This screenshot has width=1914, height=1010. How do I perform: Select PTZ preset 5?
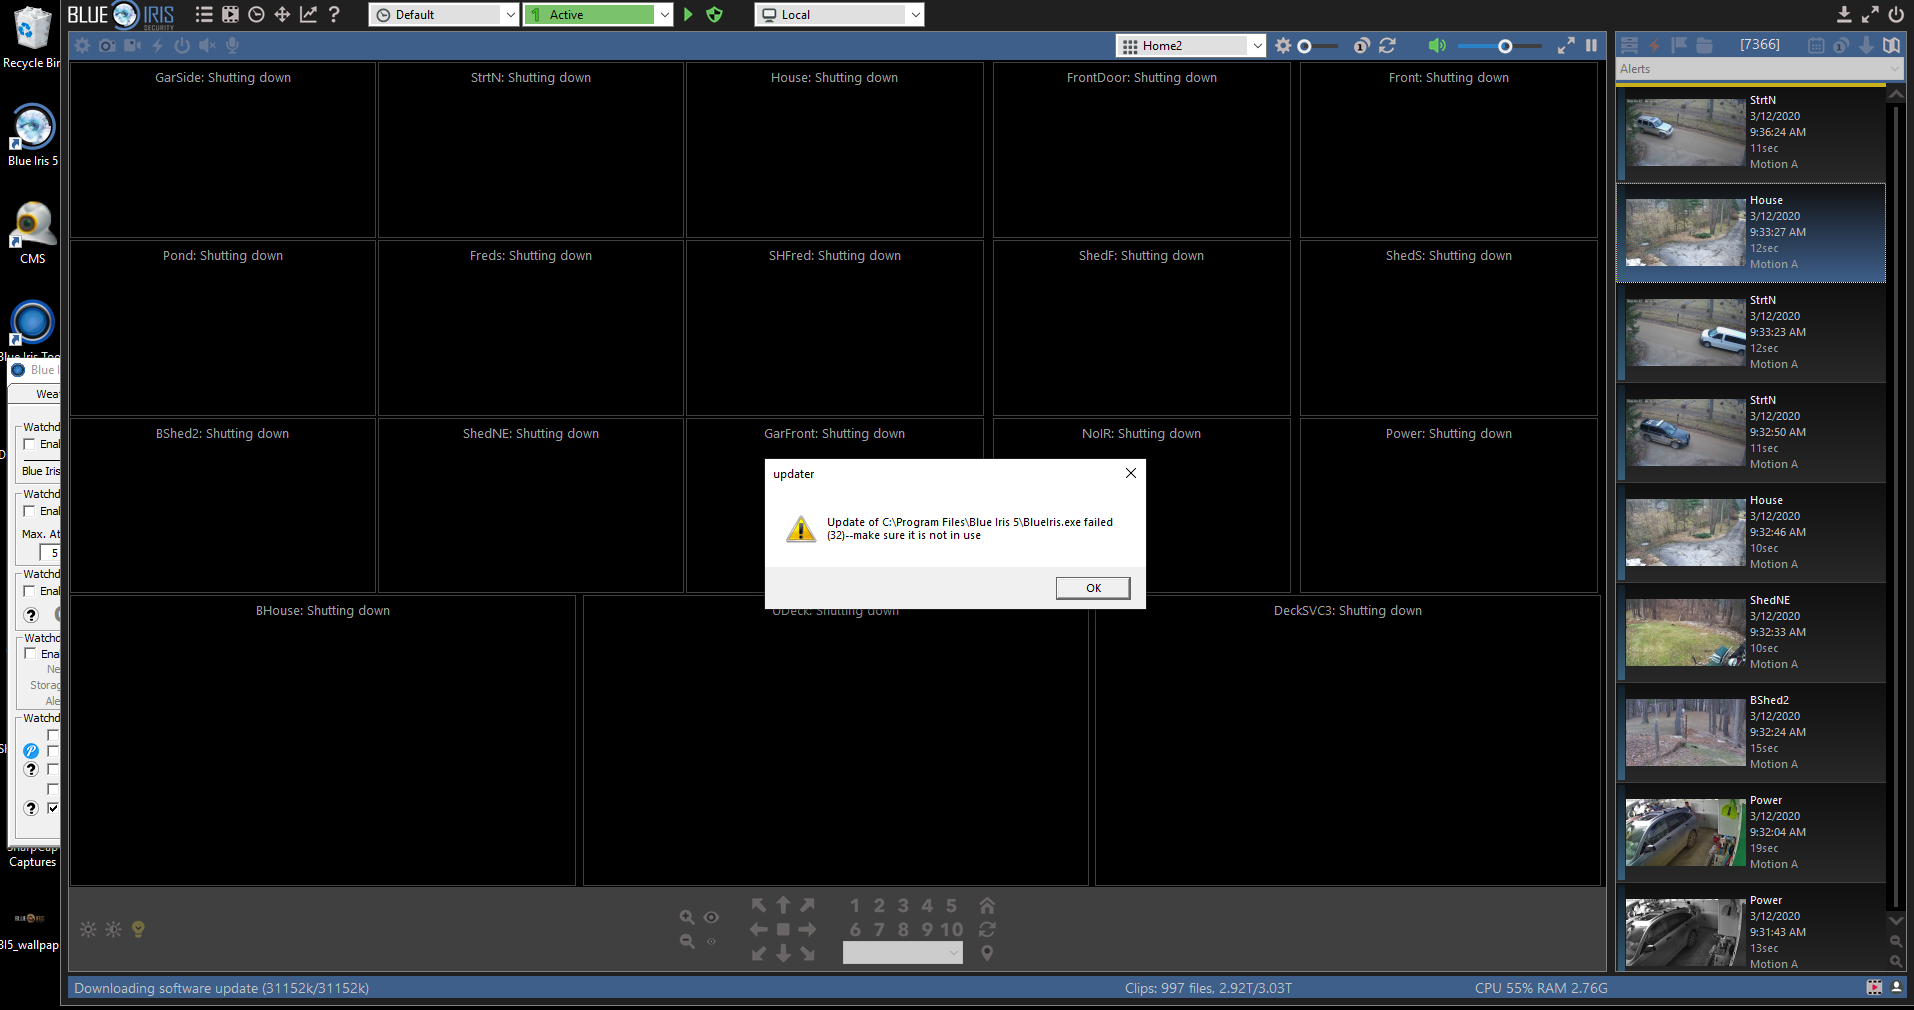(951, 905)
